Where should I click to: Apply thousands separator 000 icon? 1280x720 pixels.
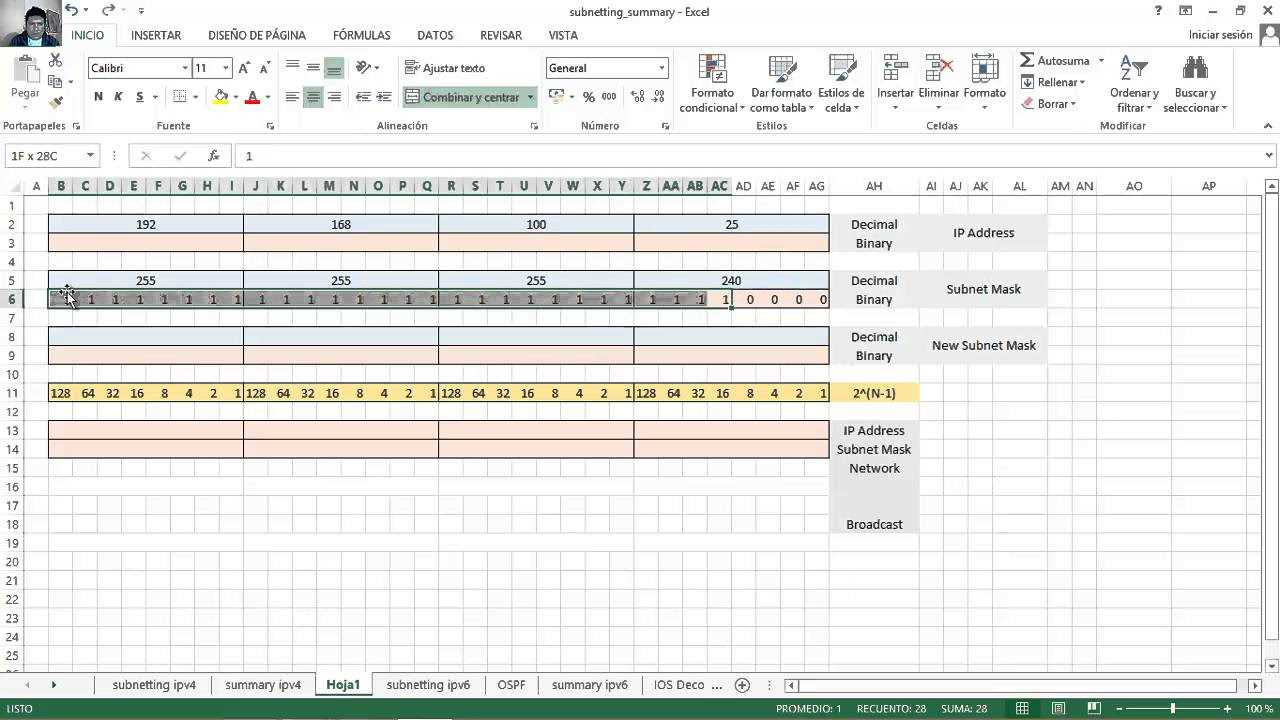coord(608,97)
